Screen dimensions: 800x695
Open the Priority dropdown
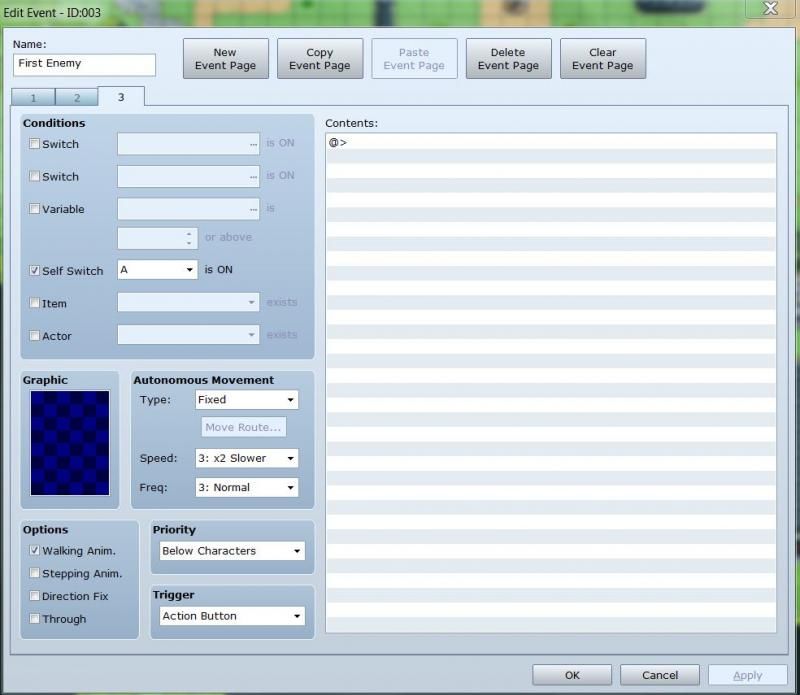(232, 551)
